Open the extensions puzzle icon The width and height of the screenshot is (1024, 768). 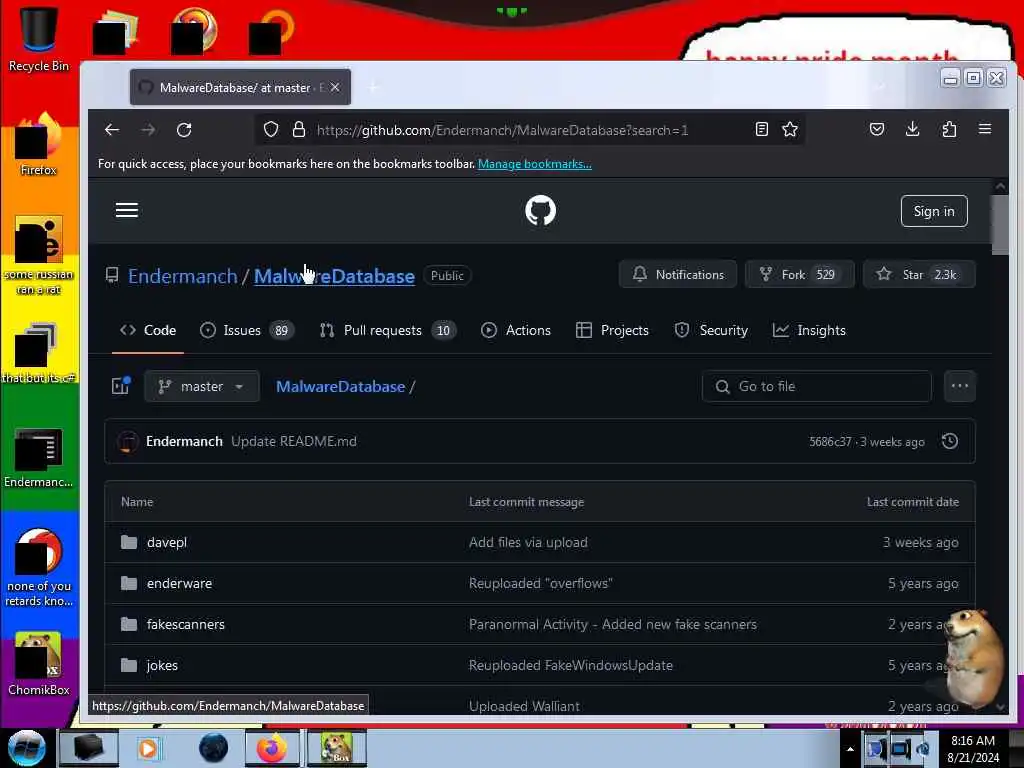pos(950,129)
